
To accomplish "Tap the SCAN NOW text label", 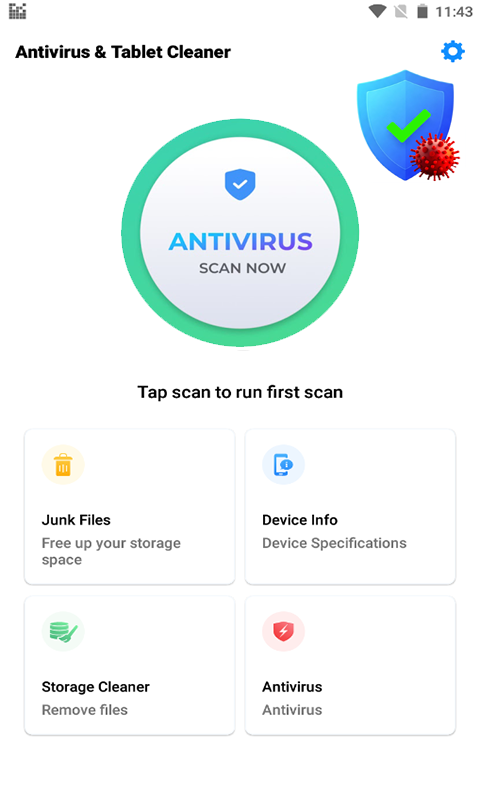I will 242,268.
